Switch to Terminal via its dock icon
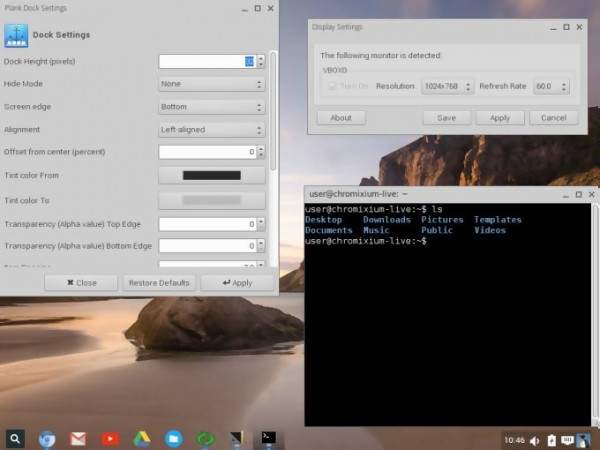 (x=269, y=438)
